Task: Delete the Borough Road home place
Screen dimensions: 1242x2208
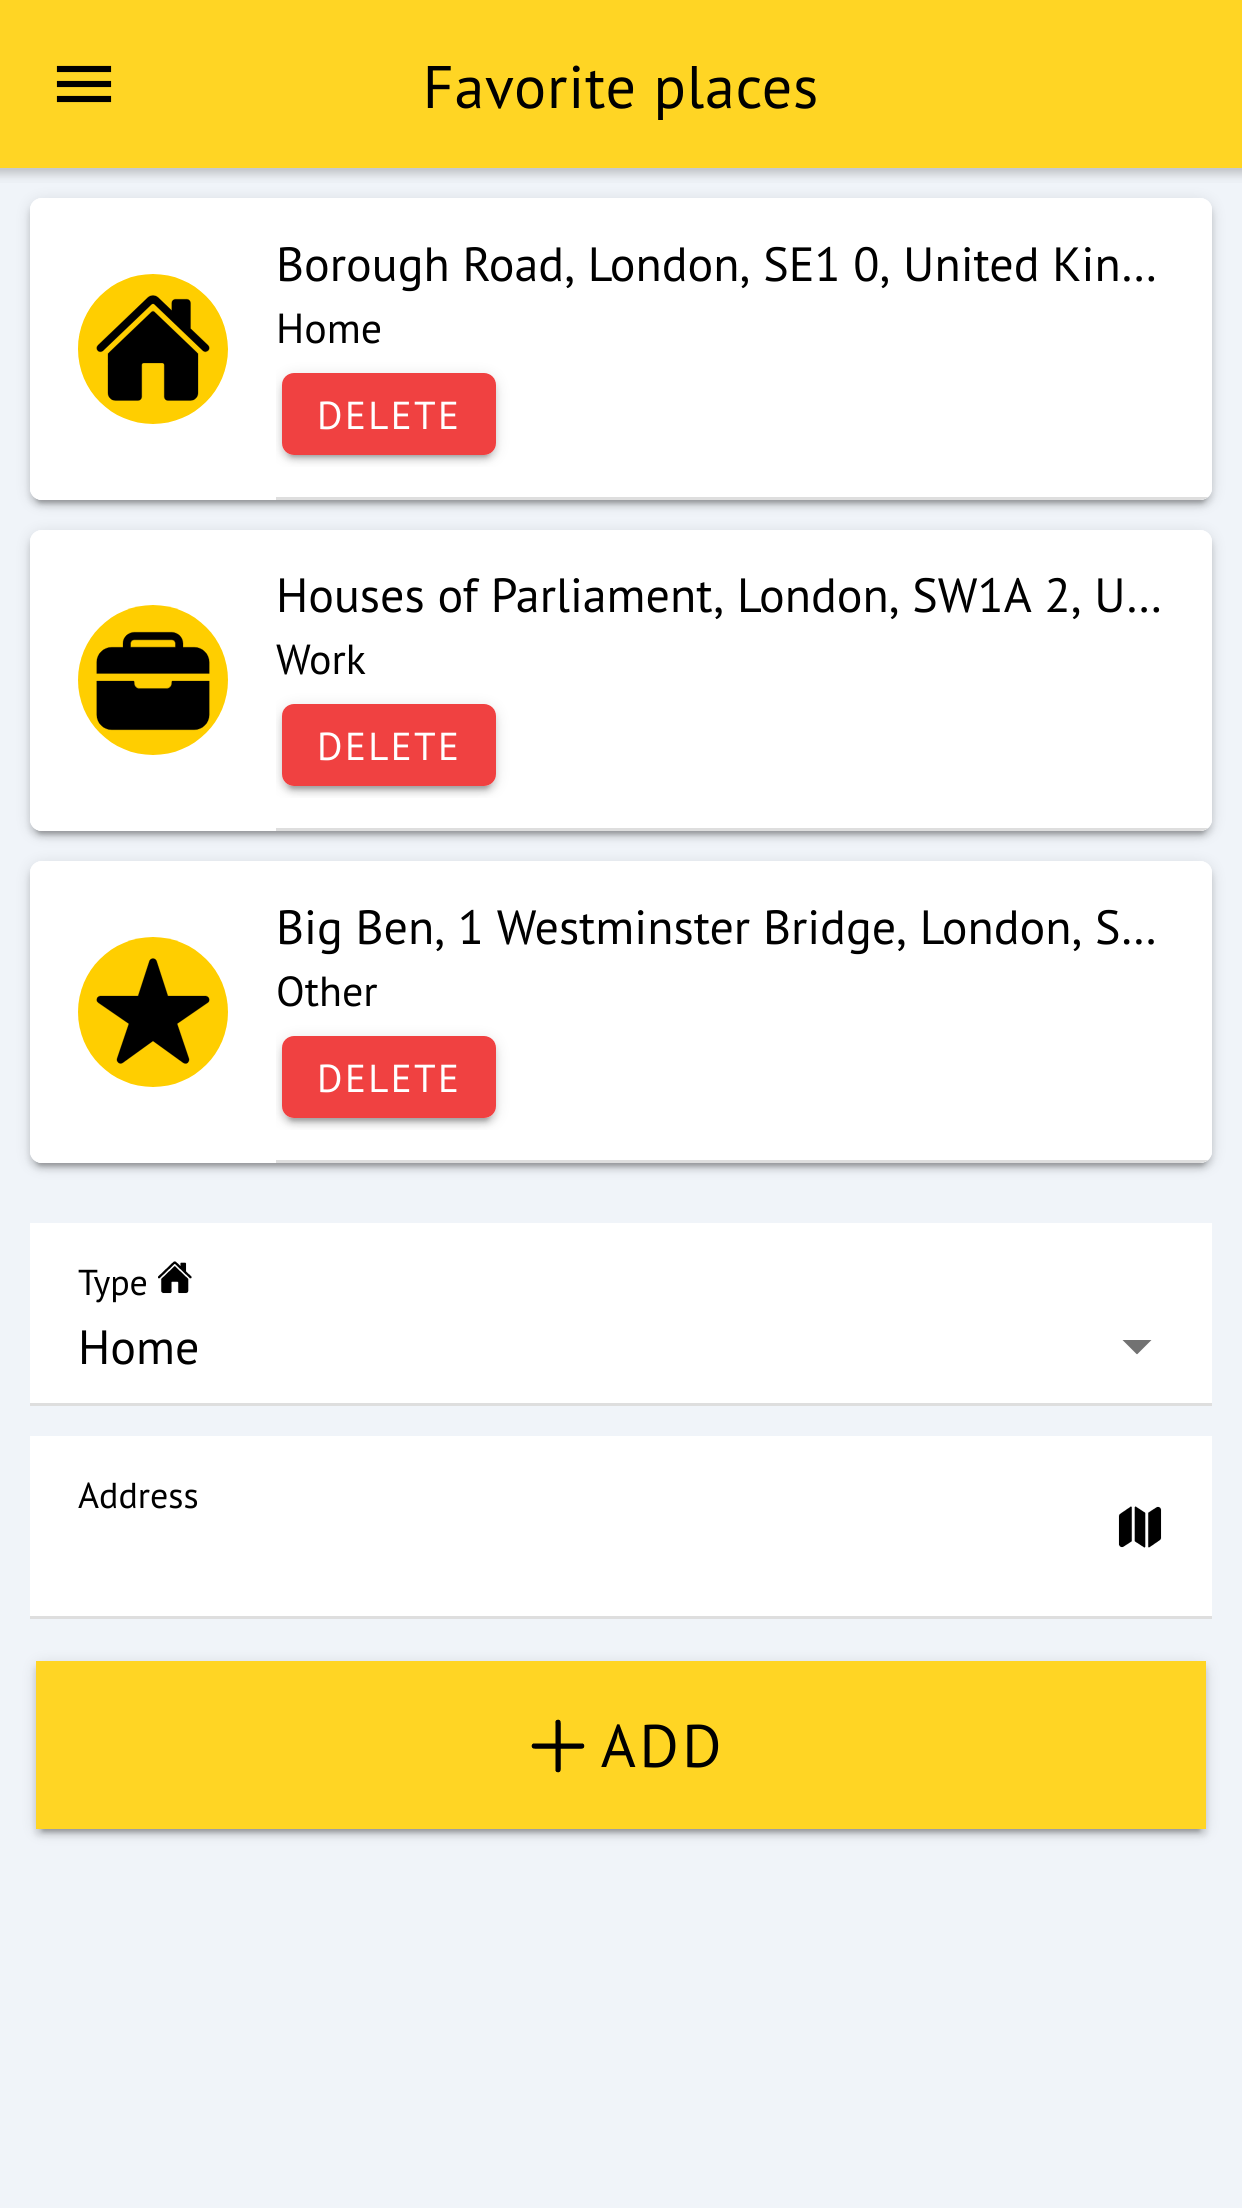Action: 388,415
